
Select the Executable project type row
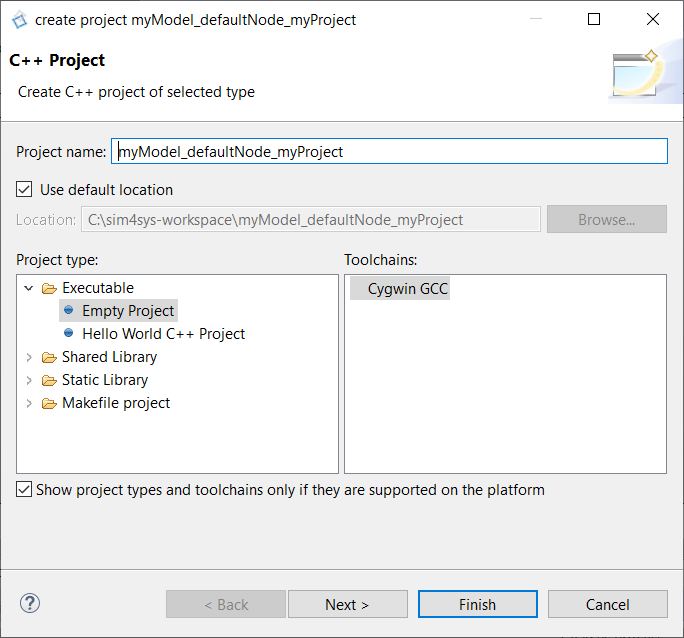[98, 288]
